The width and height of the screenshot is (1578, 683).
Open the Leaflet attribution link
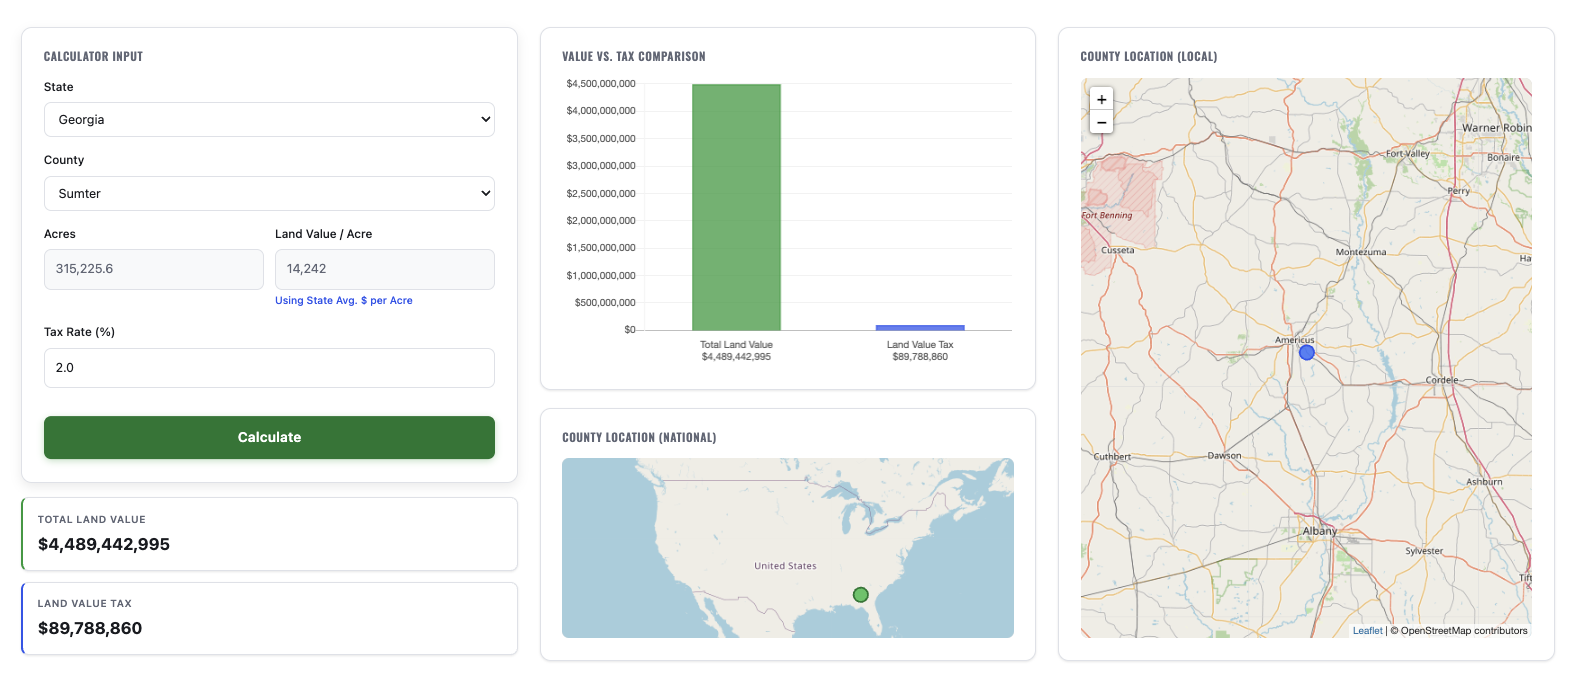(1367, 631)
